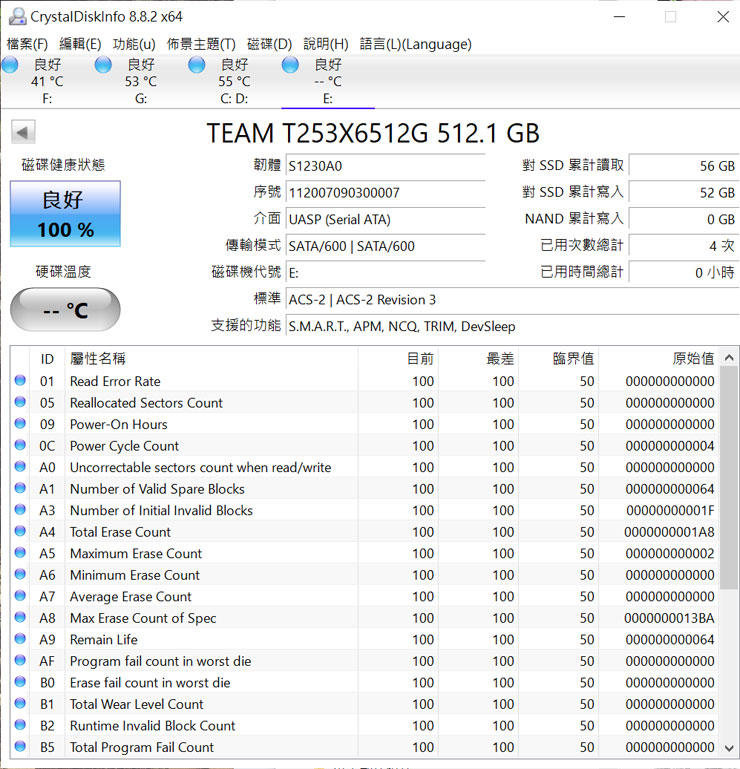Screen dimensions: 740x769
Task: Click the status dot of Maximum Erase Count row
Action: click(x=20, y=553)
